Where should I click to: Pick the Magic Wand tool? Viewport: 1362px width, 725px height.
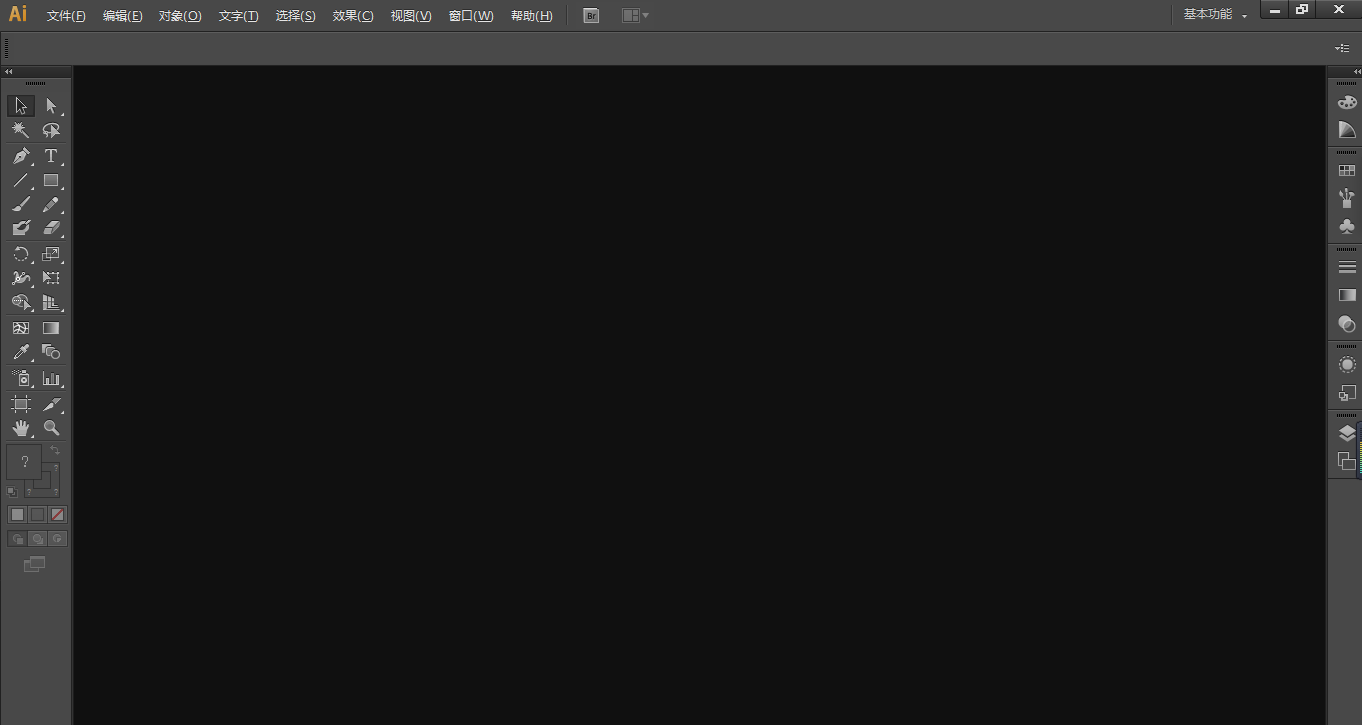tap(21, 131)
